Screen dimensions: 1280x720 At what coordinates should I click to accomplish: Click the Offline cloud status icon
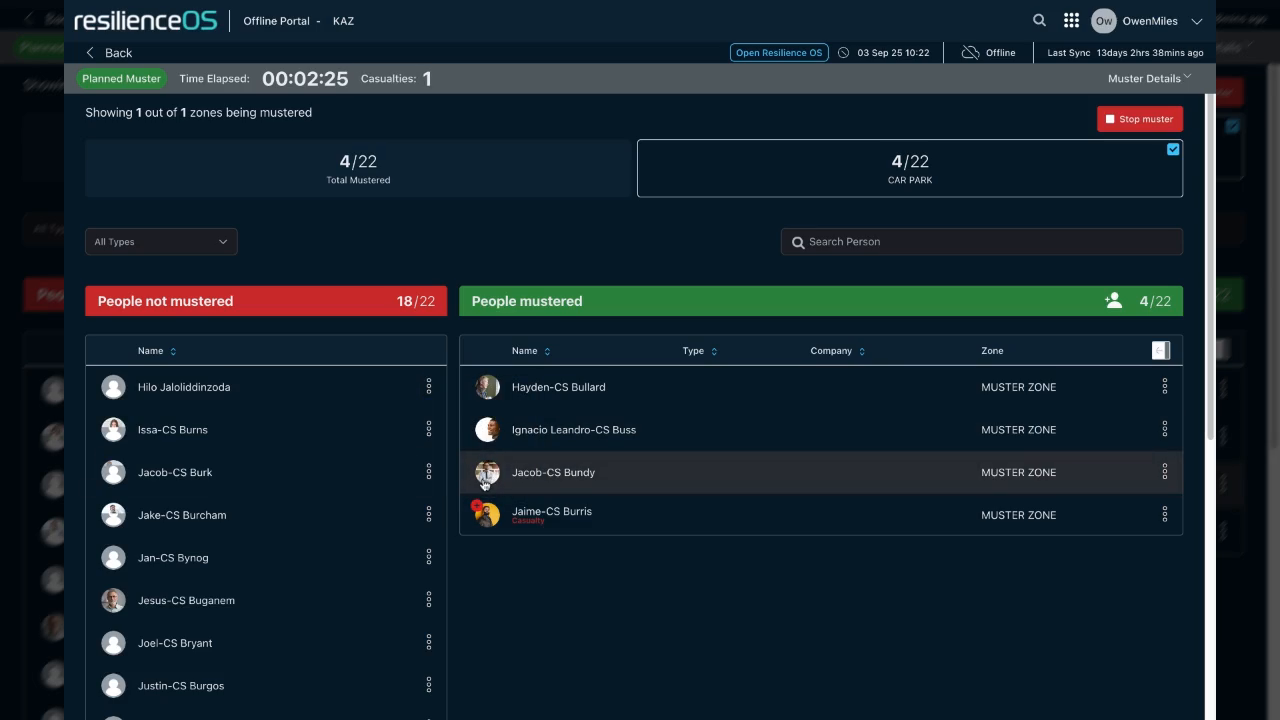coord(970,52)
